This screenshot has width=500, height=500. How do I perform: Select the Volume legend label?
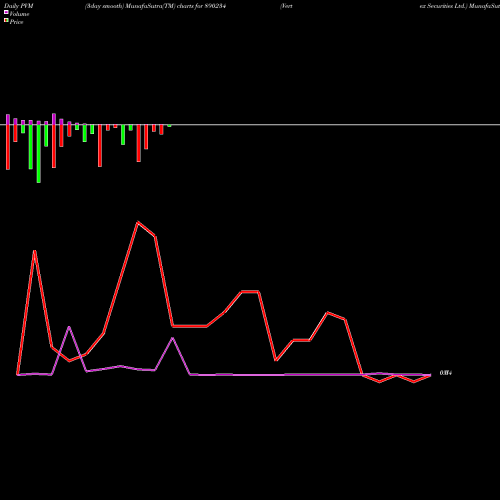pyautogui.click(x=19, y=14)
